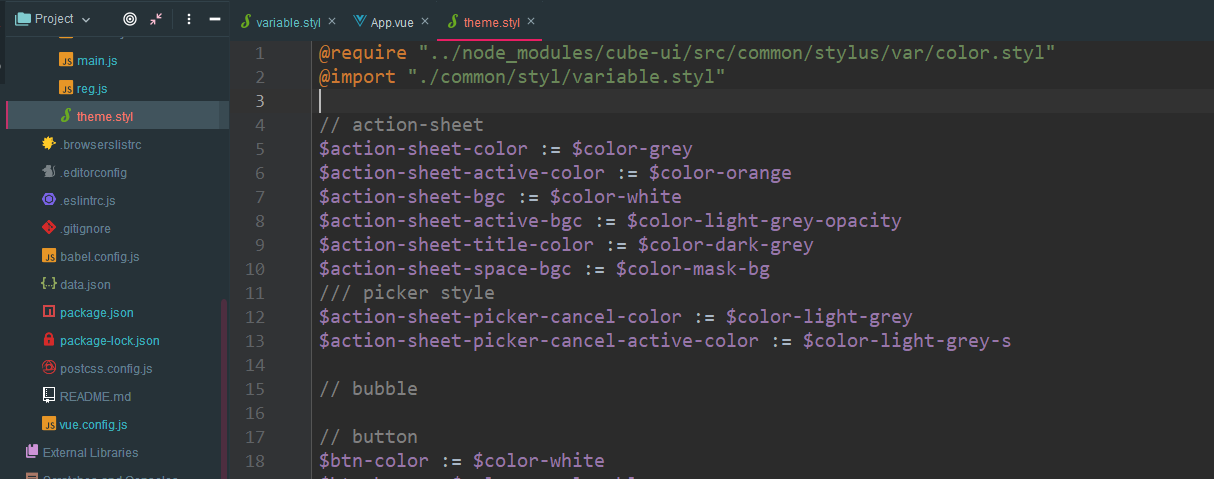Open the External Libraries node

click(90, 452)
